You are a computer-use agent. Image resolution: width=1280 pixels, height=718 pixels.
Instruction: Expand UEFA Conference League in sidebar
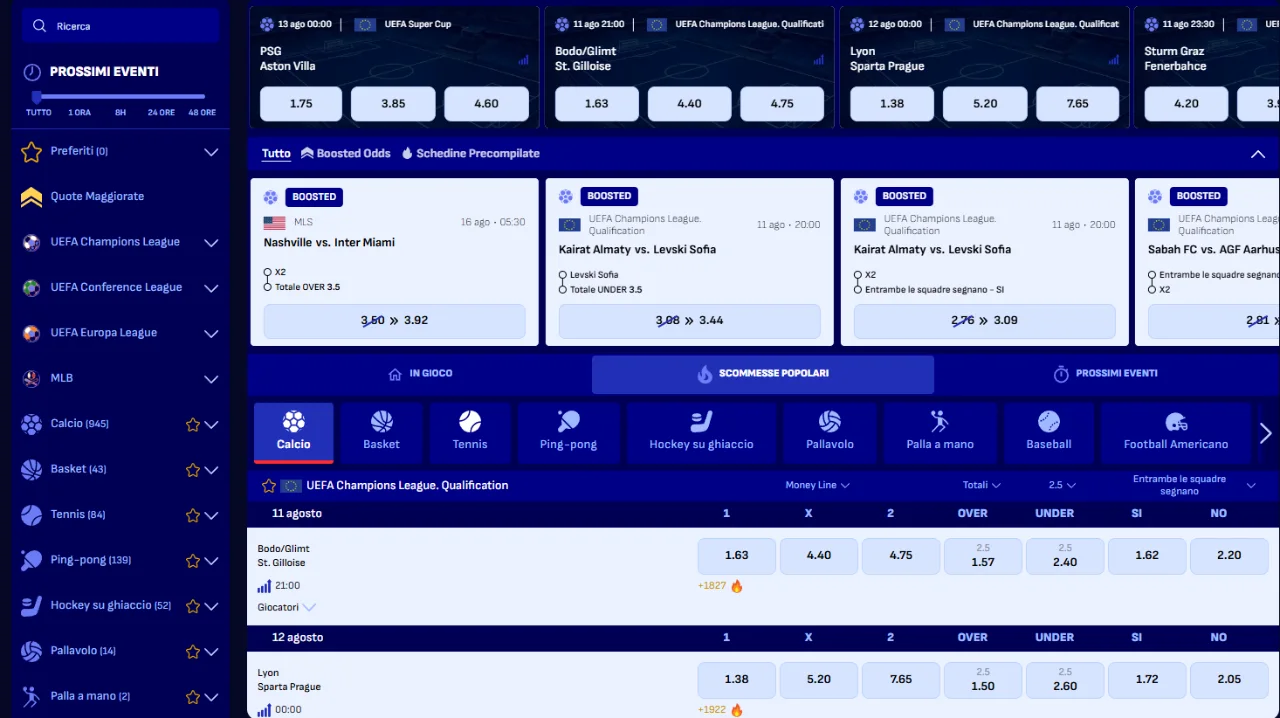point(211,288)
